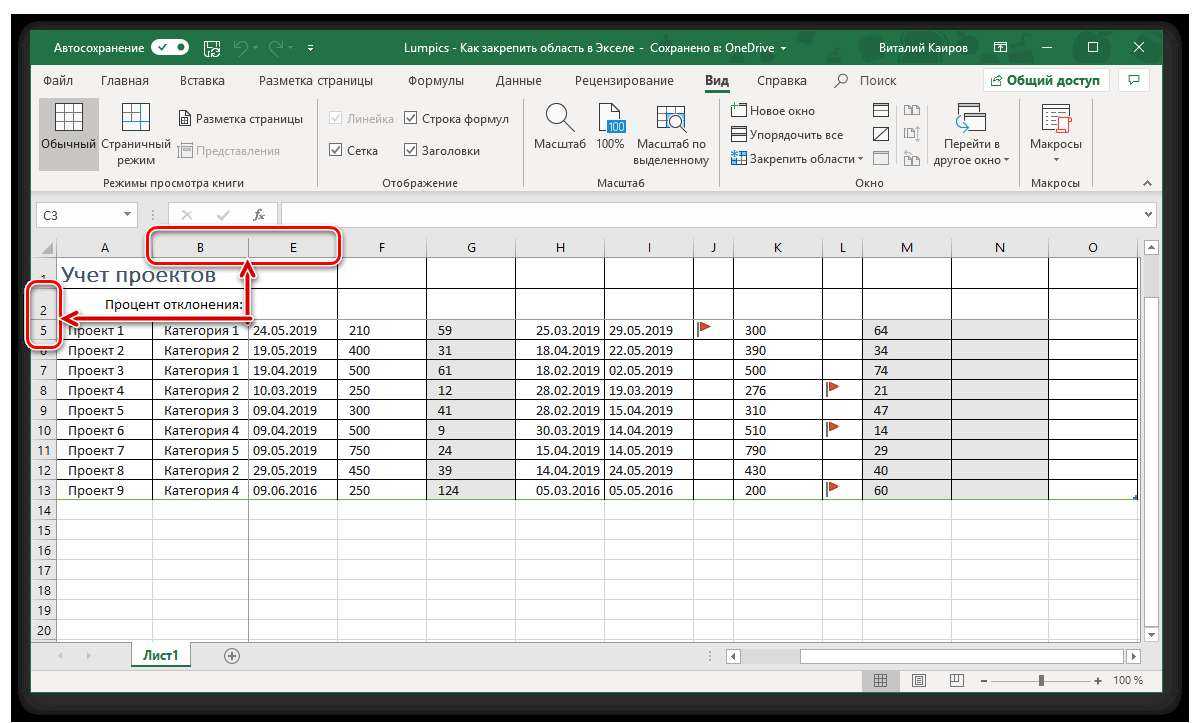
Task: Click the Undo arrow icon
Action: [240, 48]
